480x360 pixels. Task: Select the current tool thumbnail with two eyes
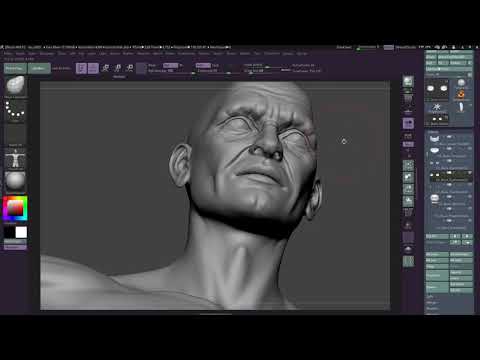[x=437, y=89]
